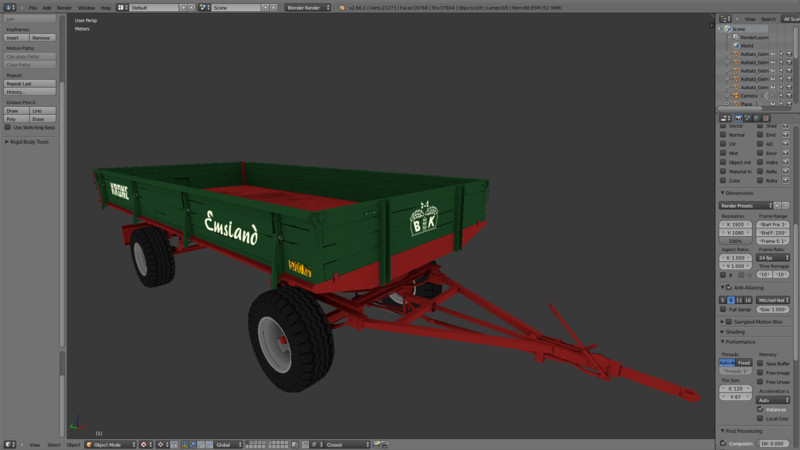This screenshot has width=800, height=450.
Task: Toggle the Normal pass checkbox
Action: (x=723, y=135)
